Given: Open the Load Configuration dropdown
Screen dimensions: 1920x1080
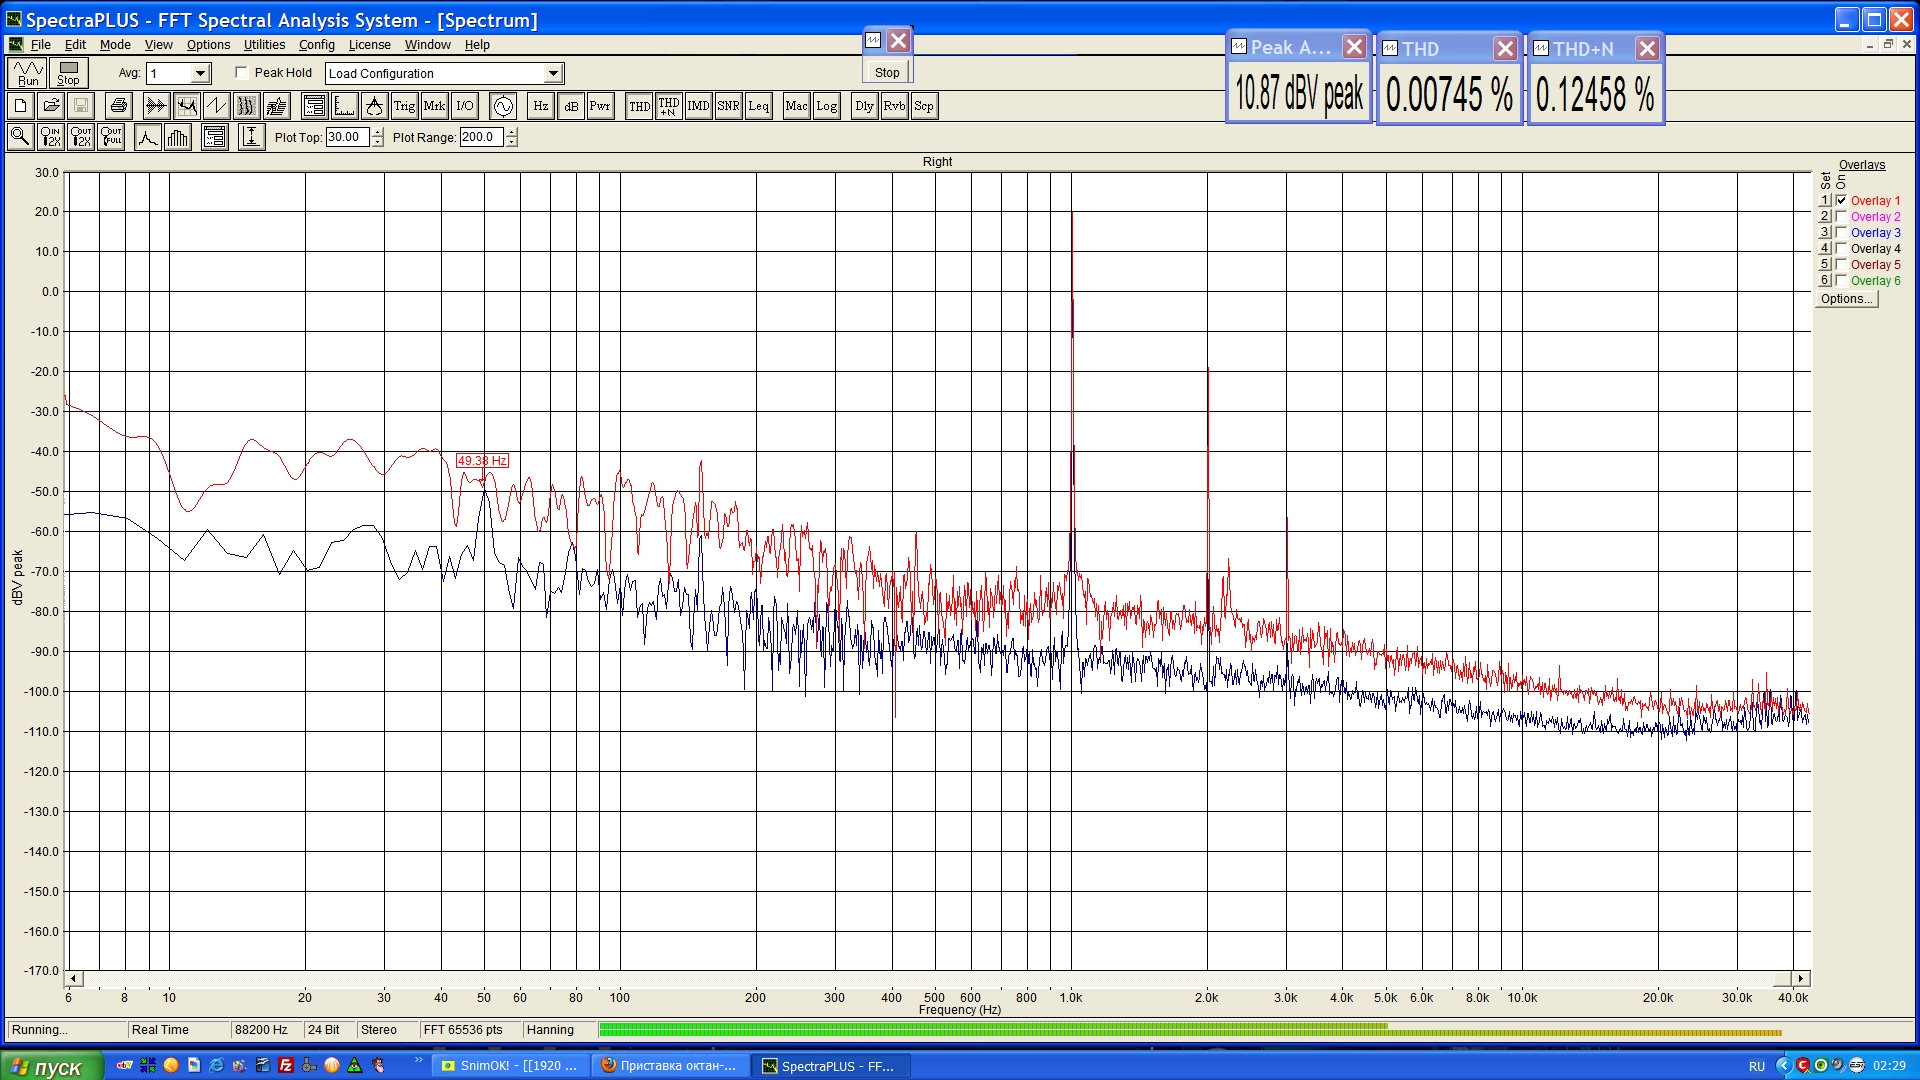Looking at the screenshot, I should point(553,73).
